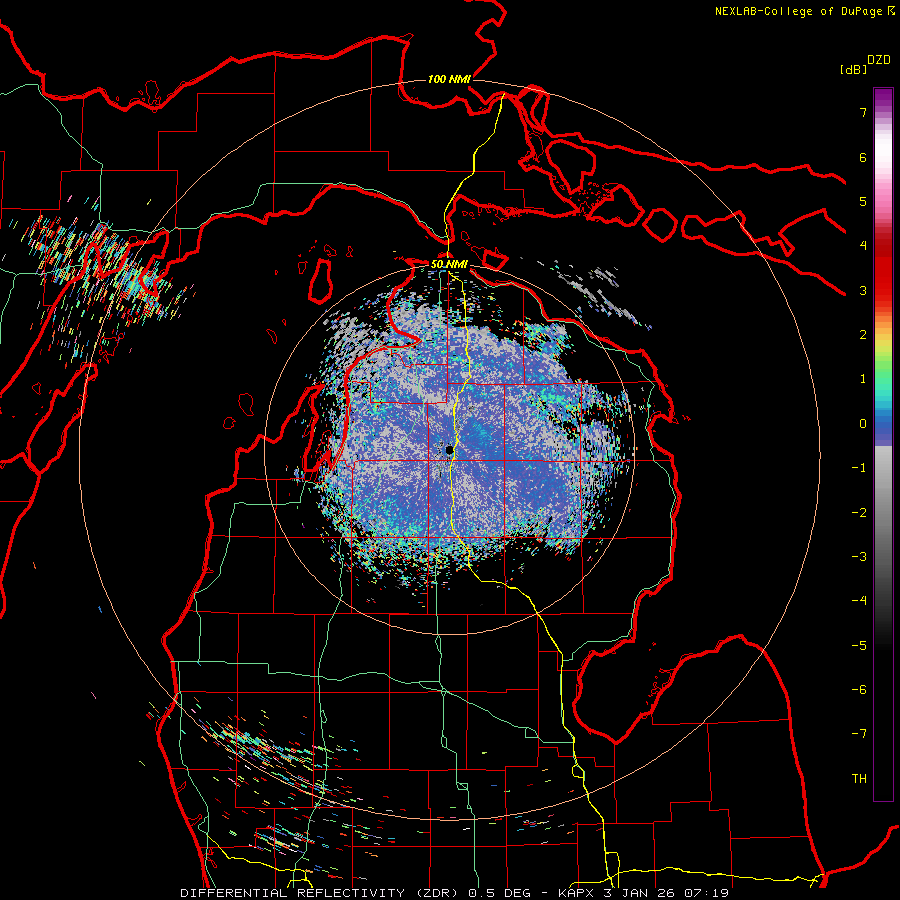Click the -4 value on color scale
The width and height of the screenshot is (900, 900).
click(859, 601)
